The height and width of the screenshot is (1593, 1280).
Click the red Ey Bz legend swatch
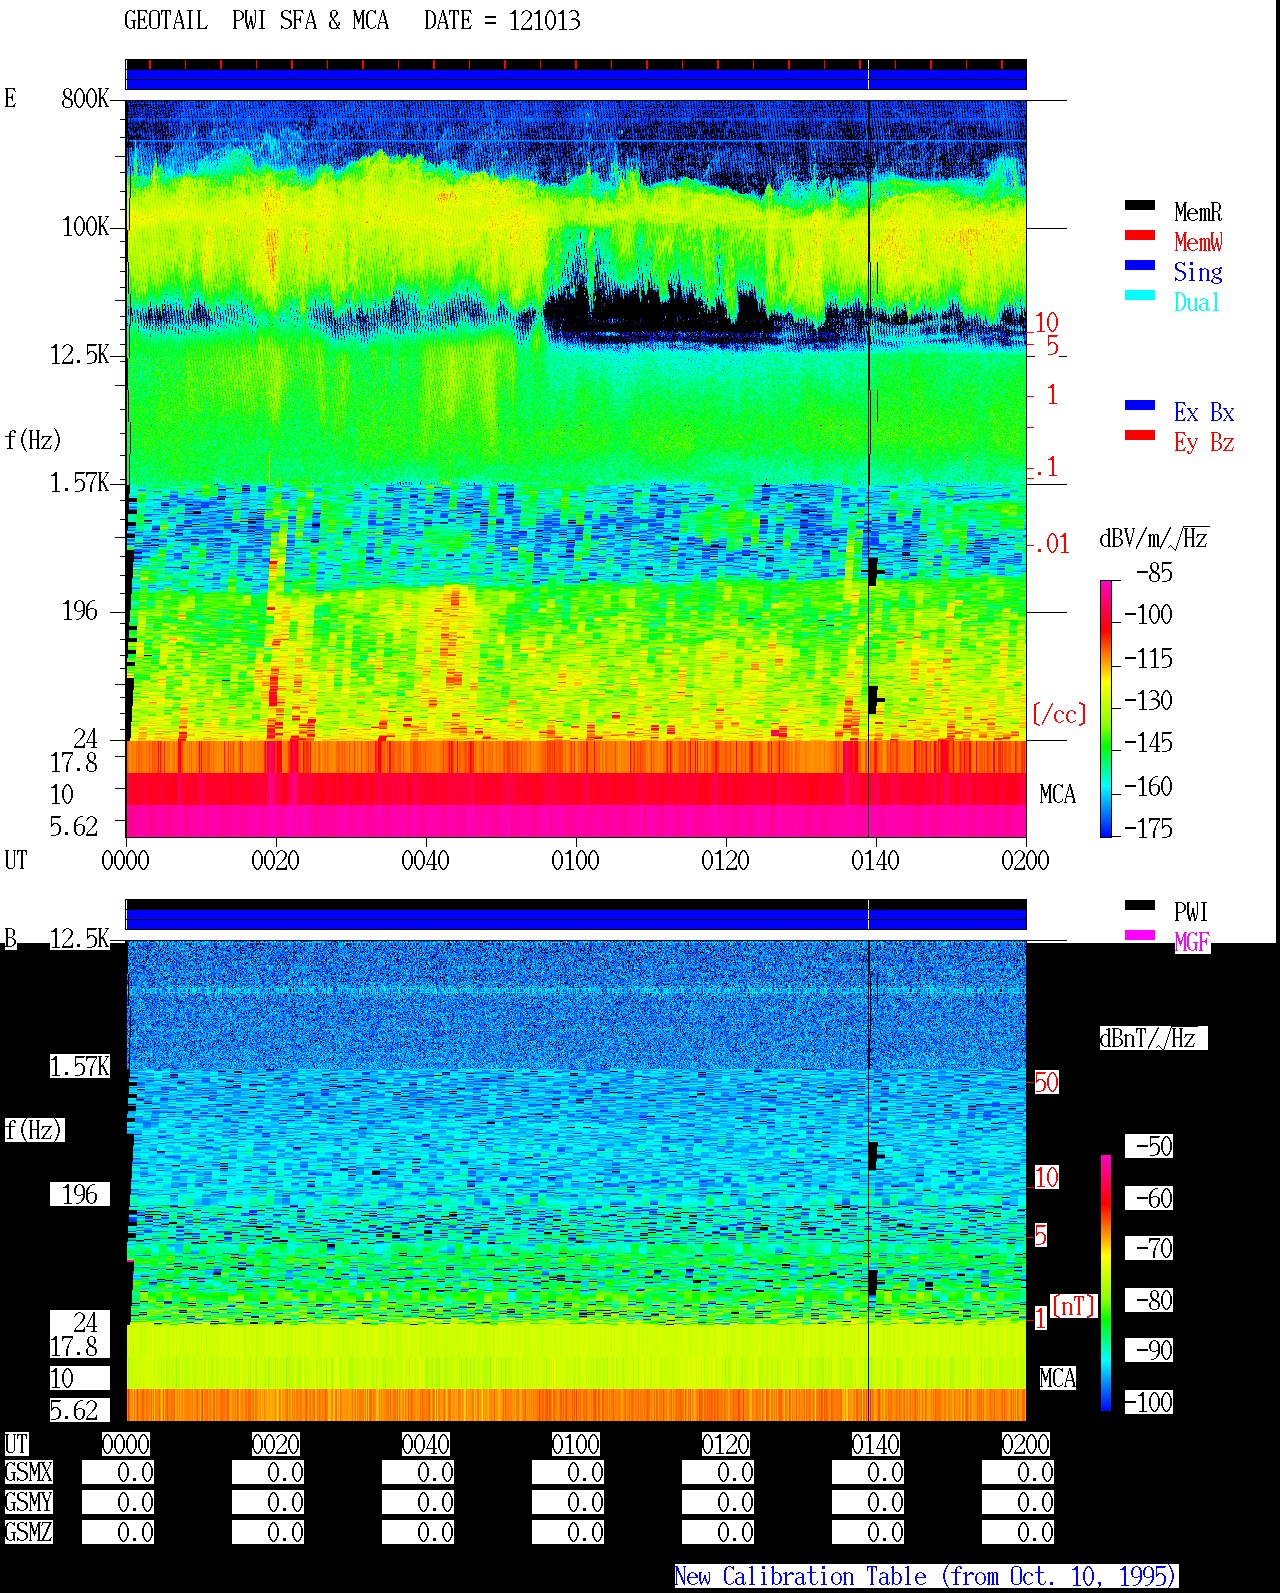click(x=1140, y=436)
